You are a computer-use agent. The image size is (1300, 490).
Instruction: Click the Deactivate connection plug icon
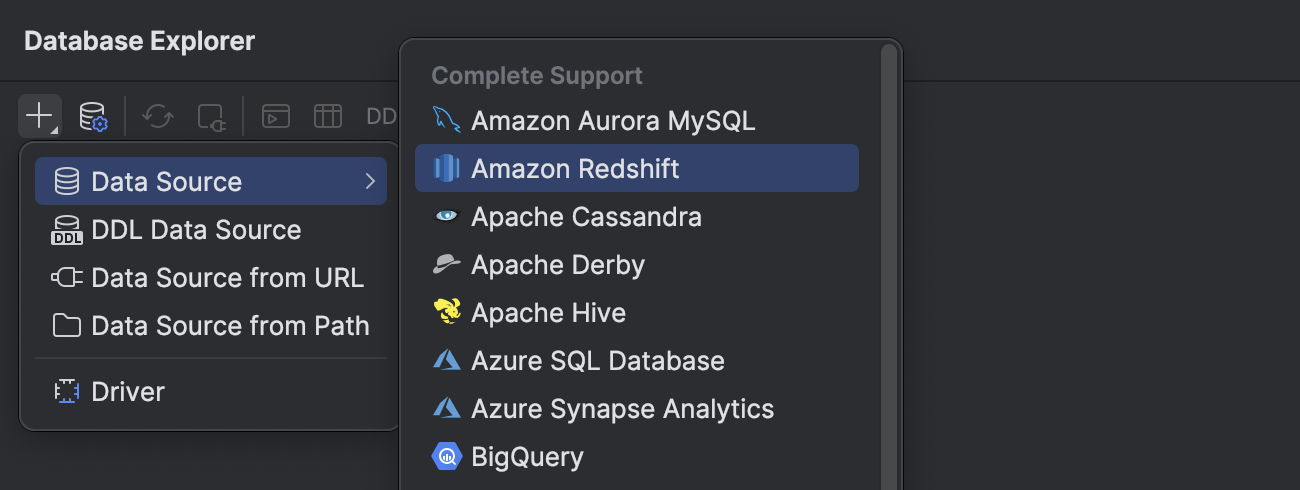(x=211, y=116)
